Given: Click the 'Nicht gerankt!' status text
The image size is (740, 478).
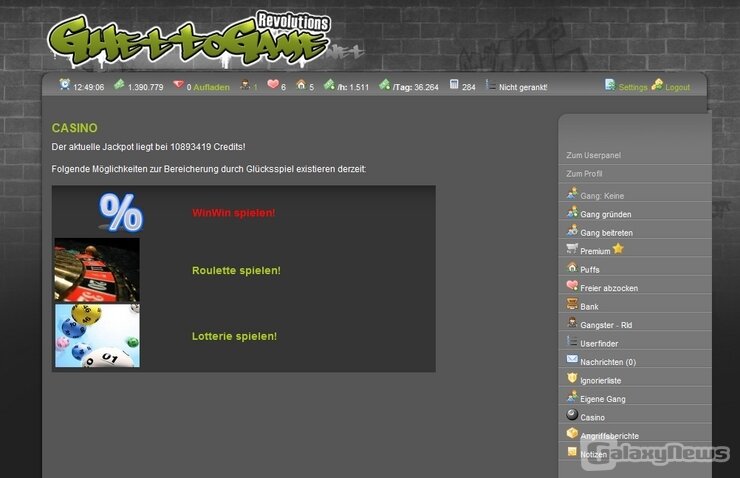Looking at the screenshot, I should click(523, 87).
